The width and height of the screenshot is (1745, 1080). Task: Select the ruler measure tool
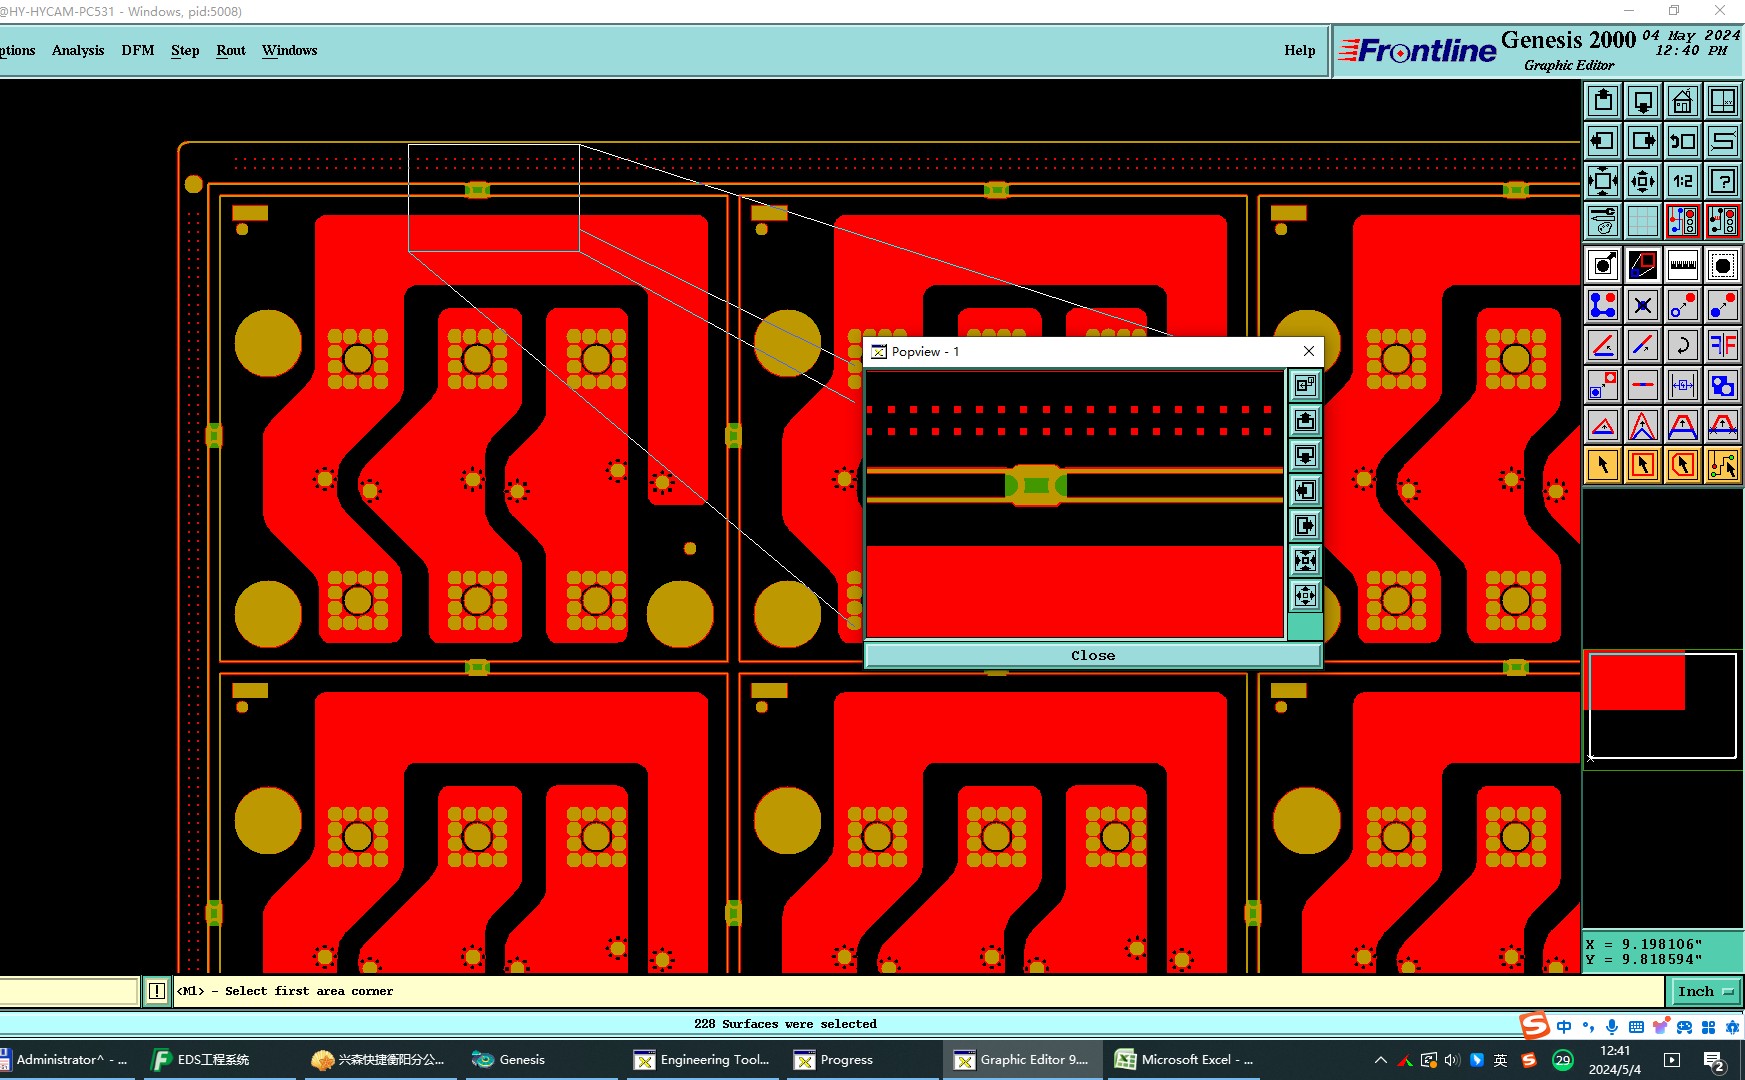(x=1683, y=265)
